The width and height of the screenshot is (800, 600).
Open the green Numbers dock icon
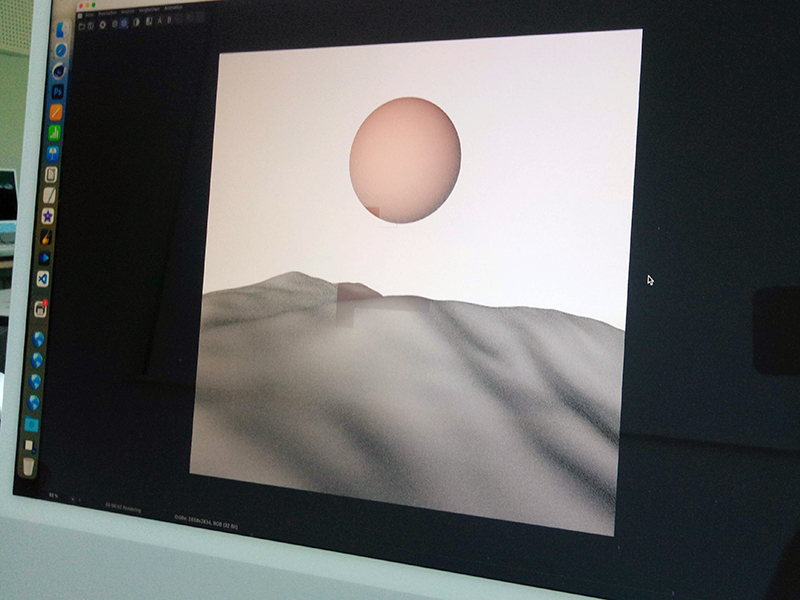pyautogui.click(x=56, y=132)
